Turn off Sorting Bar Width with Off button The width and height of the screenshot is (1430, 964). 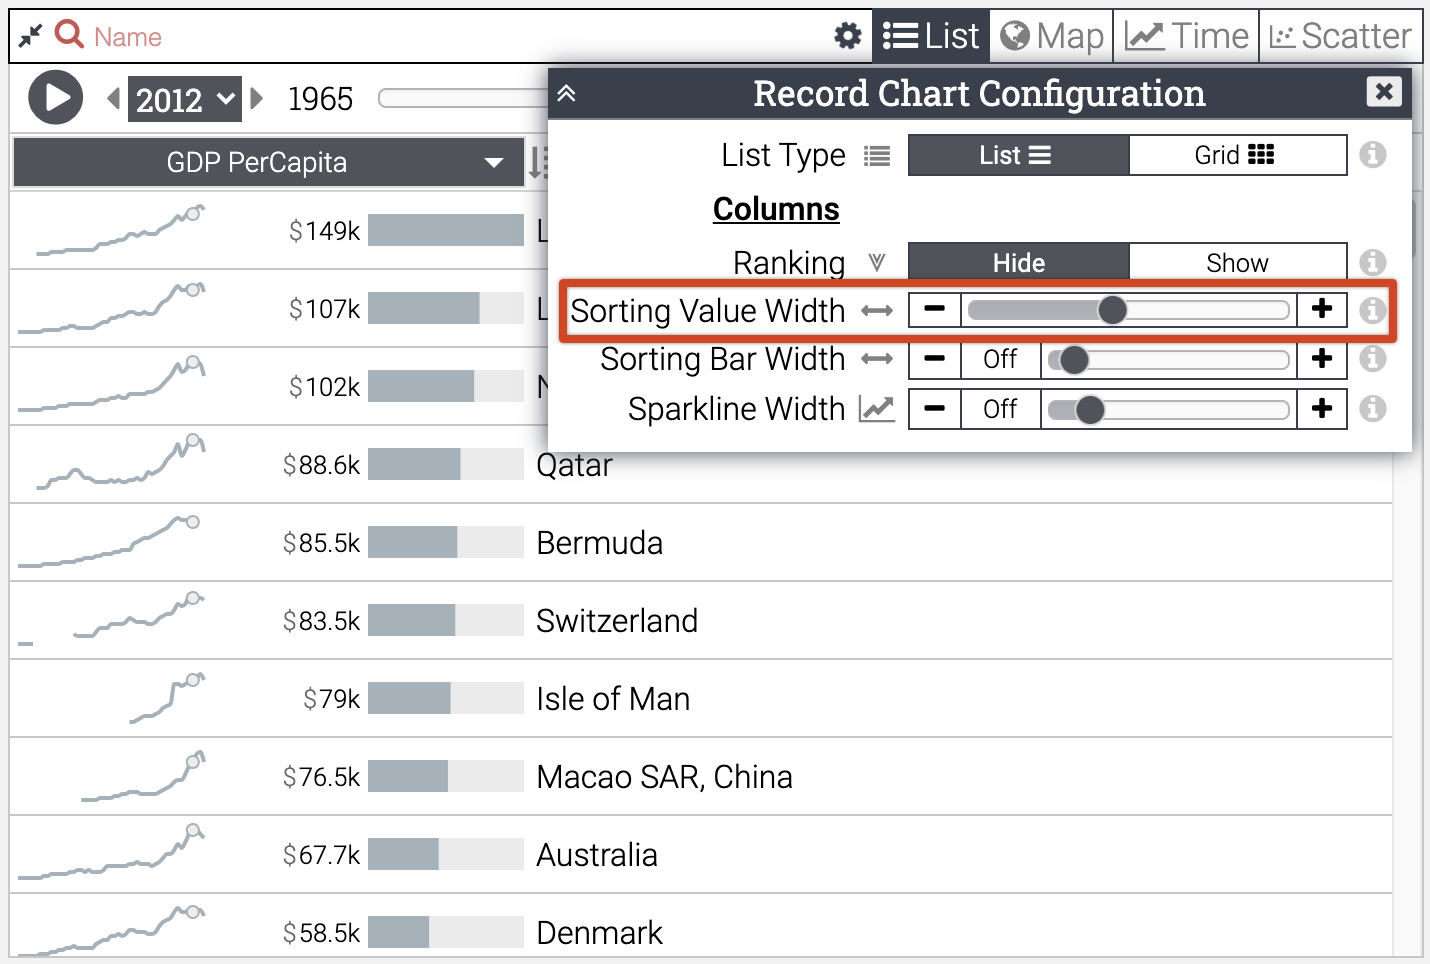pyautogui.click(x=1000, y=358)
